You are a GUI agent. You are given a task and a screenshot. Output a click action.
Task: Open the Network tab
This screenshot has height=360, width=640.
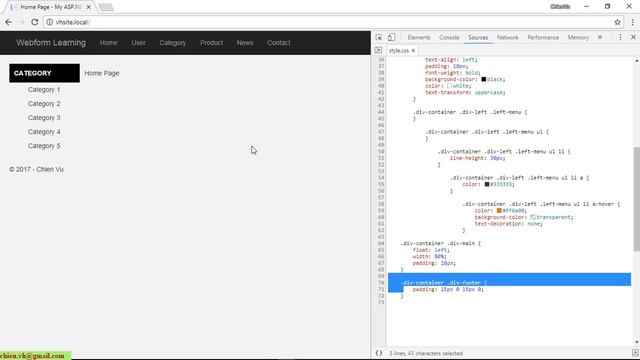[x=507, y=37]
